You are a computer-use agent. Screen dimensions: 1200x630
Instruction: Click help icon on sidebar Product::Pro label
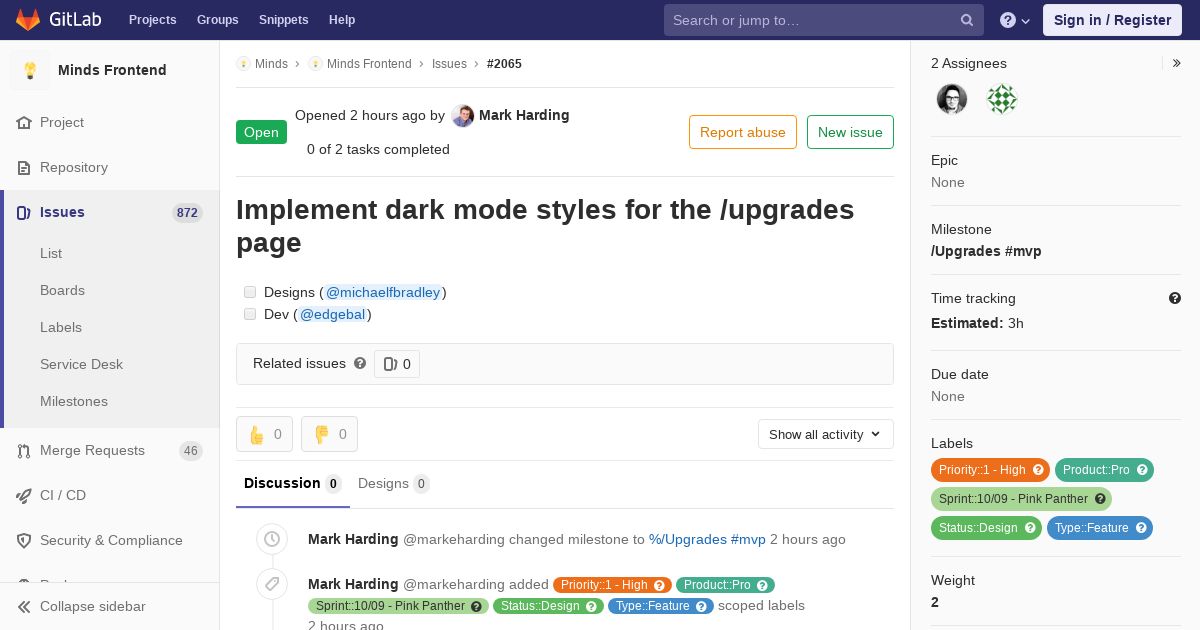point(1142,470)
